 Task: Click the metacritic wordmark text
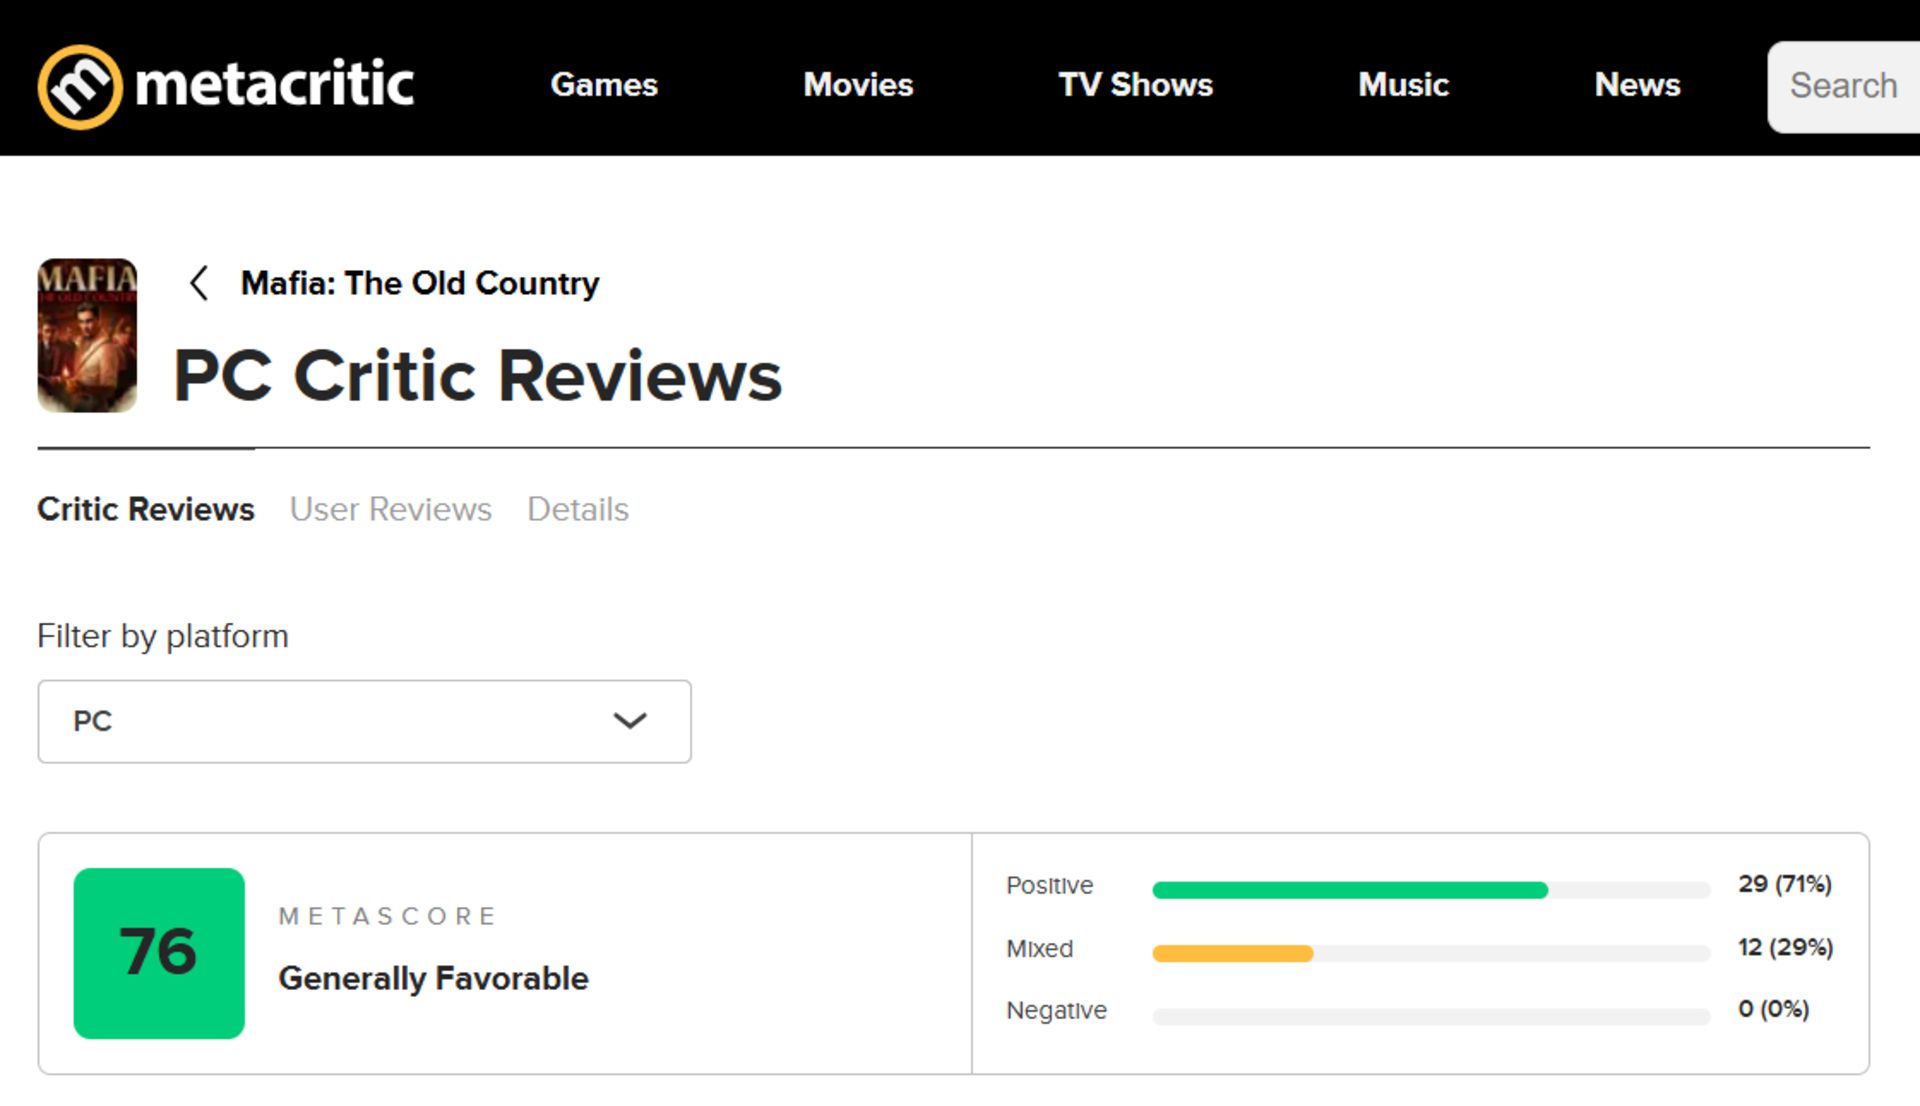274,84
